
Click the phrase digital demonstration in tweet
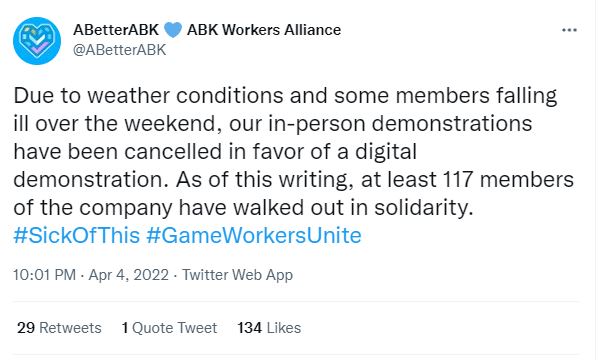(x=215, y=166)
